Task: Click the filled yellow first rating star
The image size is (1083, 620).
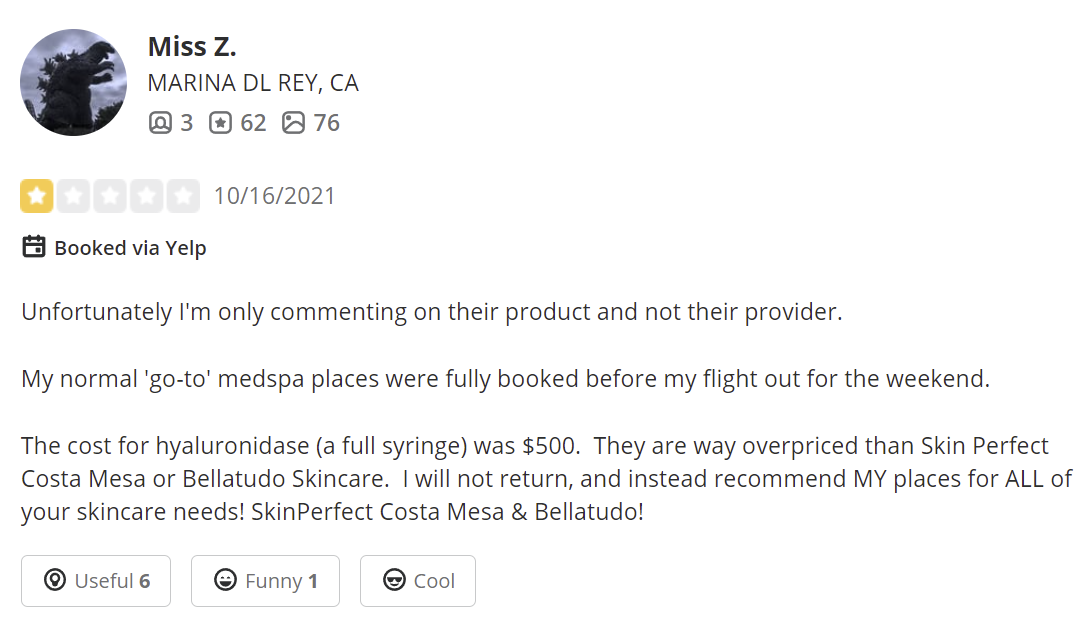Action: point(37,196)
